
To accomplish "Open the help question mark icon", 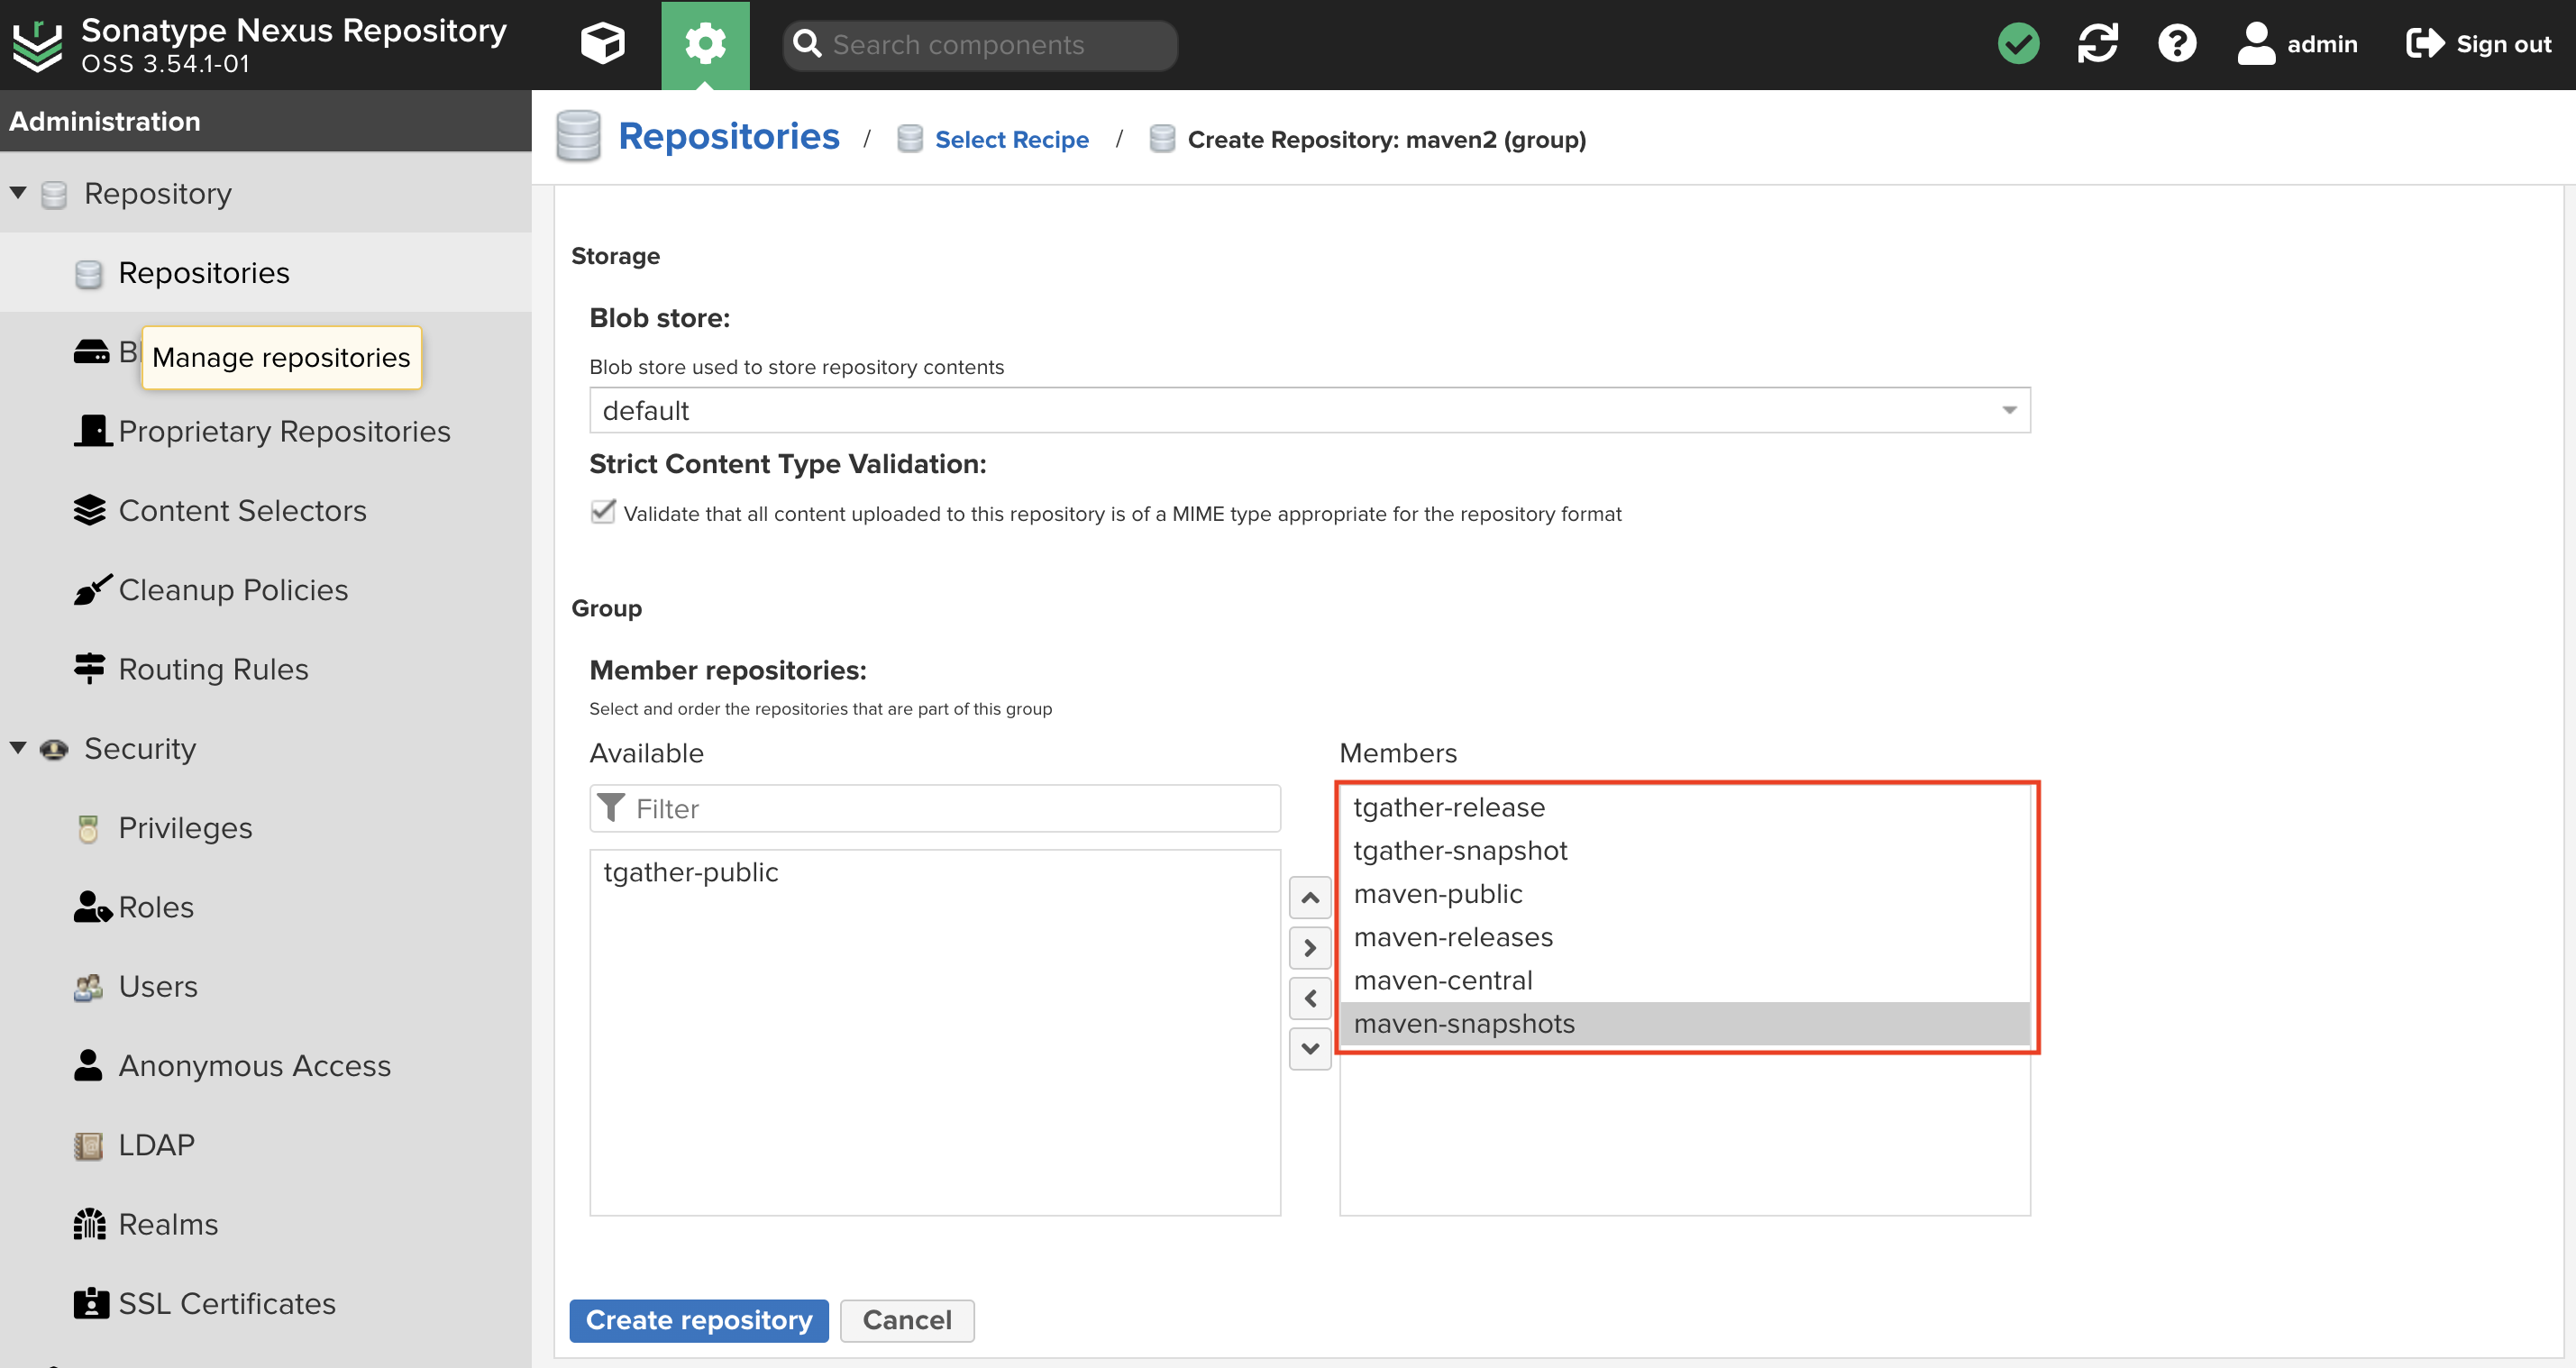I will click(2176, 44).
